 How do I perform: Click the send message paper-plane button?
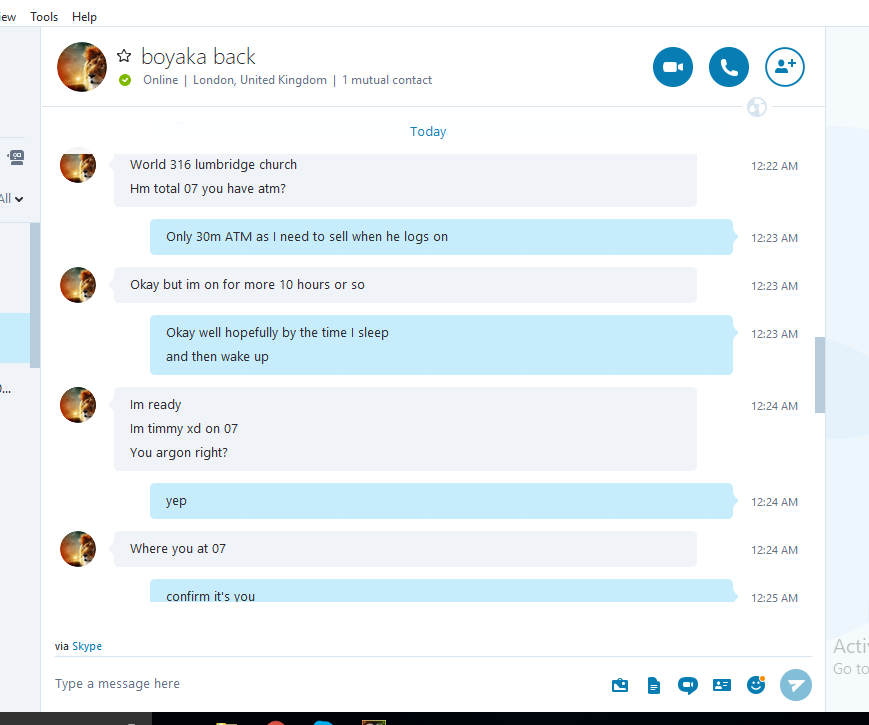(x=796, y=685)
